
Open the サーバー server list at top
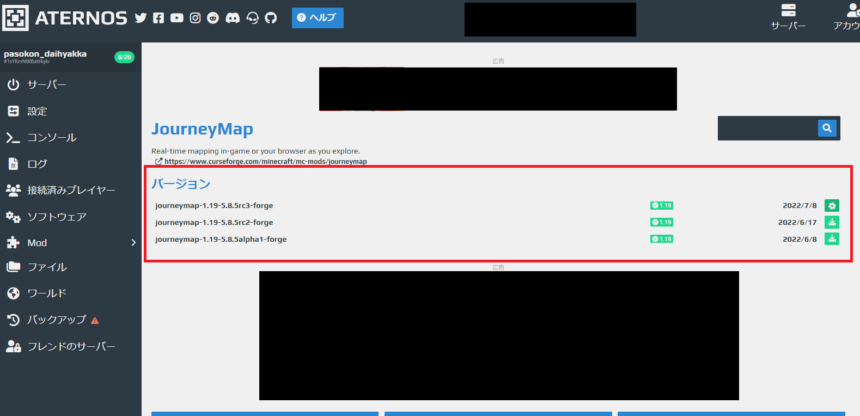point(789,17)
